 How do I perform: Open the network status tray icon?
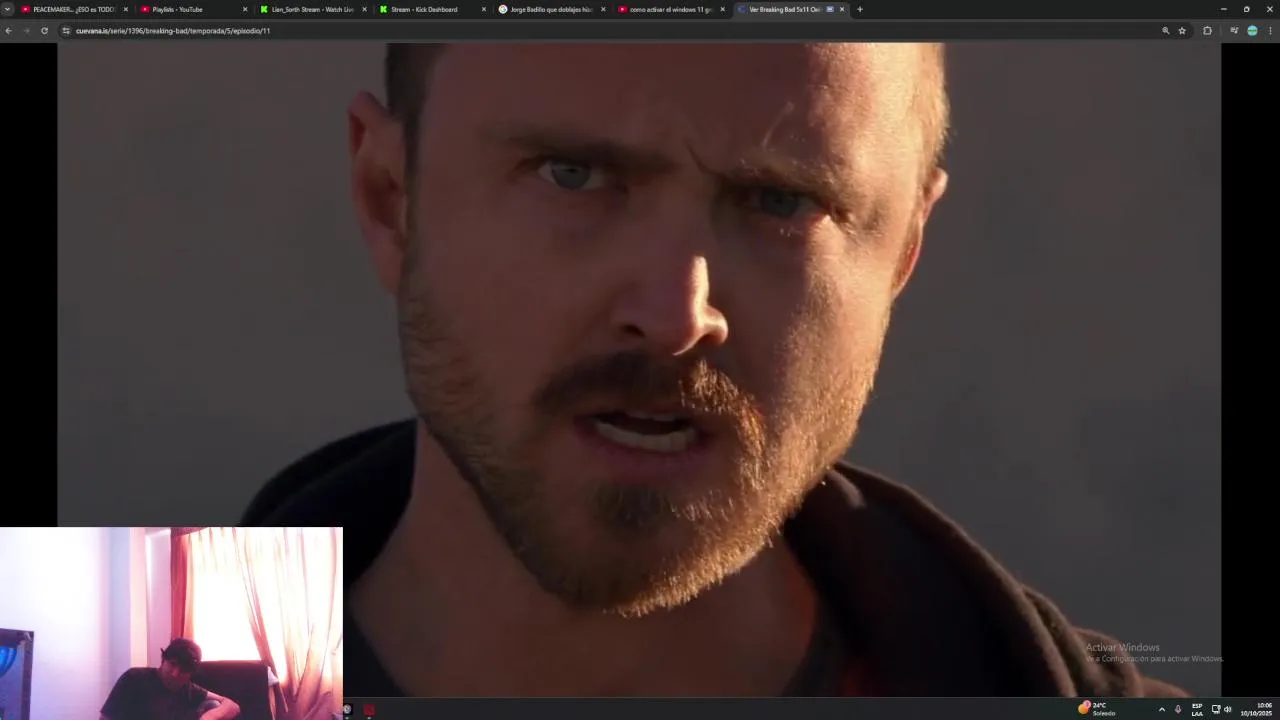(x=1216, y=709)
